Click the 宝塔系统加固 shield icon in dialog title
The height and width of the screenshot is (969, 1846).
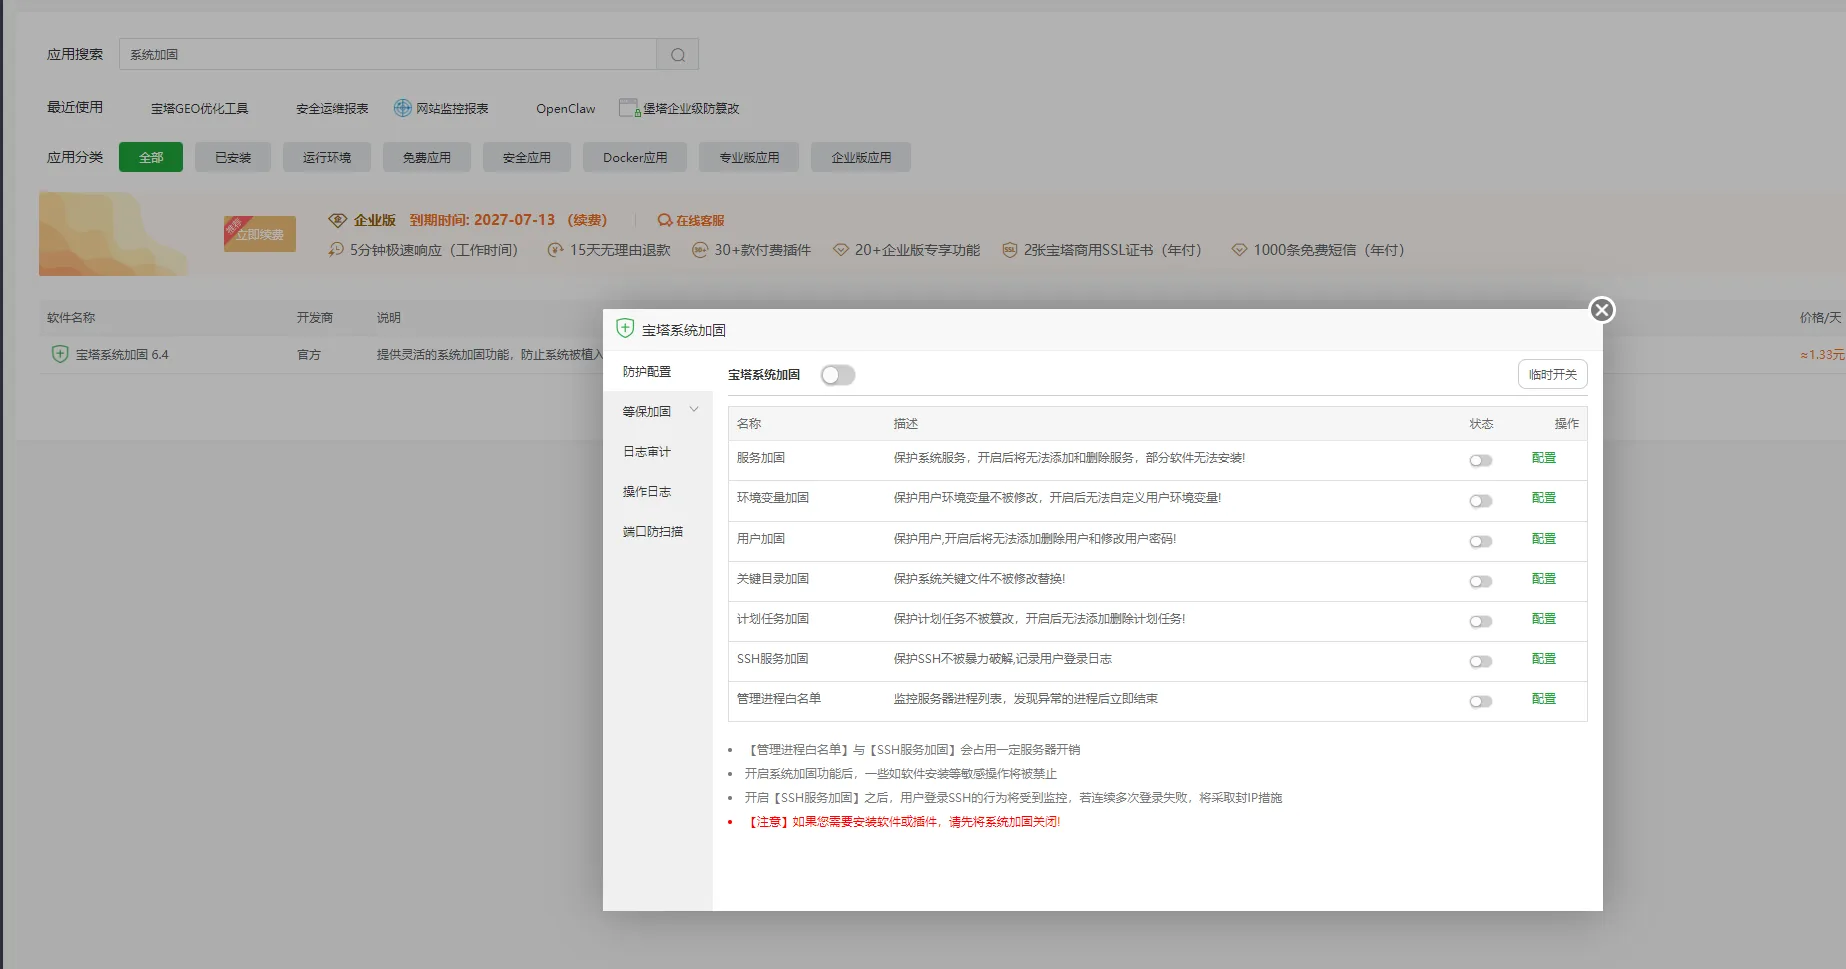click(625, 328)
